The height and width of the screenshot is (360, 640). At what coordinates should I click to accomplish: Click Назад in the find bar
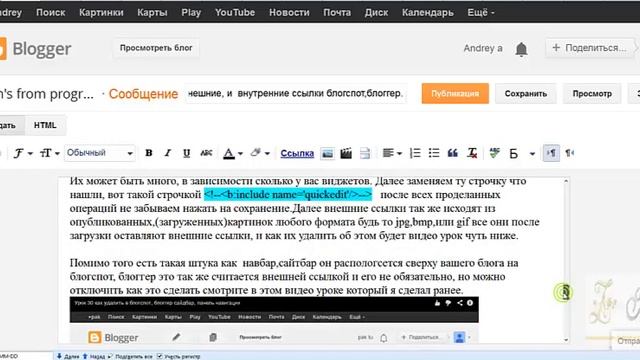(x=93, y=356)
